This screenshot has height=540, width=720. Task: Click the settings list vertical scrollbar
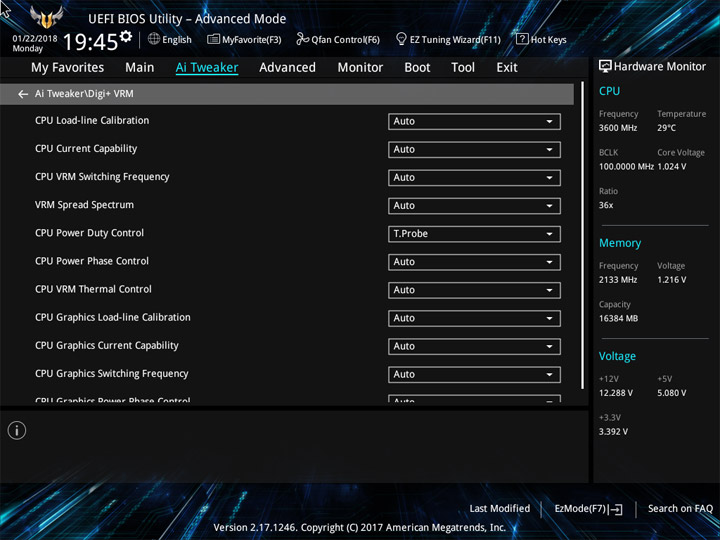[x=582, y=236]
